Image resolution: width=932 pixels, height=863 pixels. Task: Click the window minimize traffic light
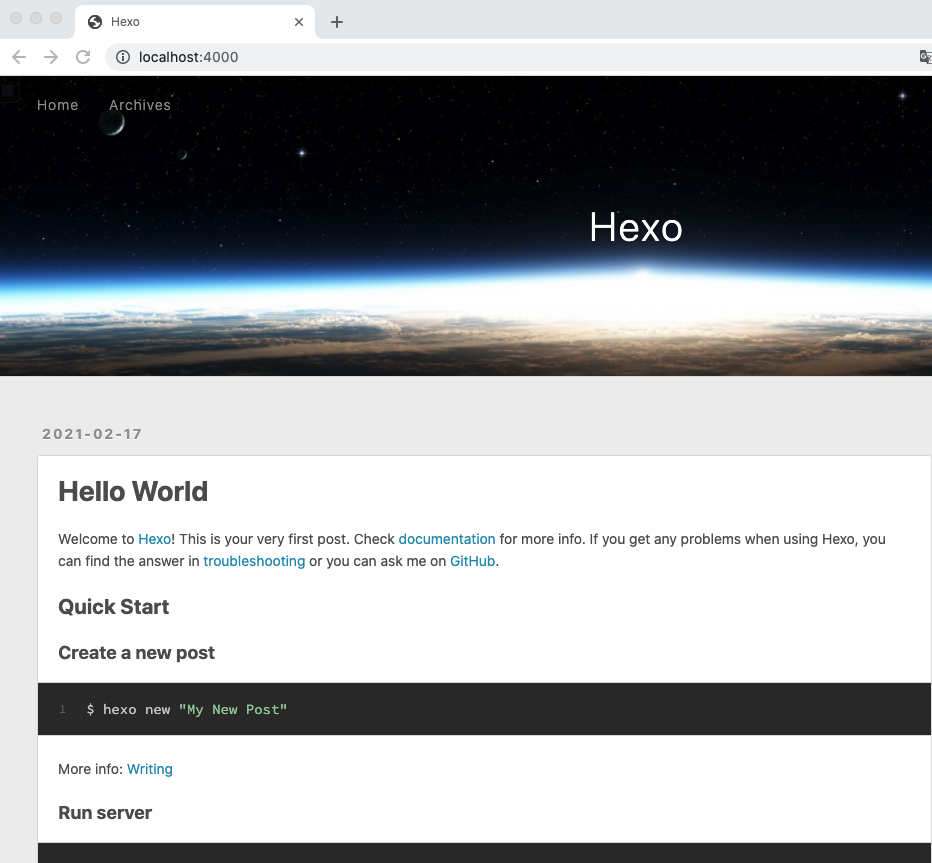36,18
